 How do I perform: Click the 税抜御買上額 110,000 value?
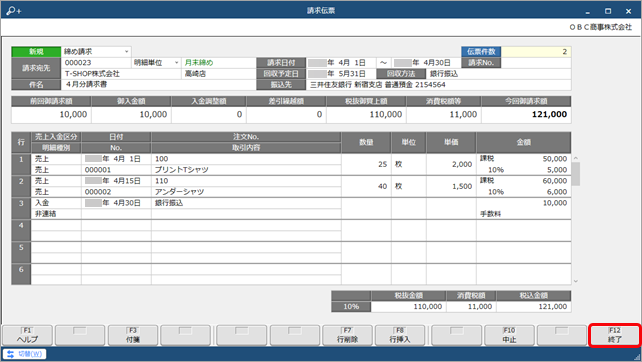366,115
